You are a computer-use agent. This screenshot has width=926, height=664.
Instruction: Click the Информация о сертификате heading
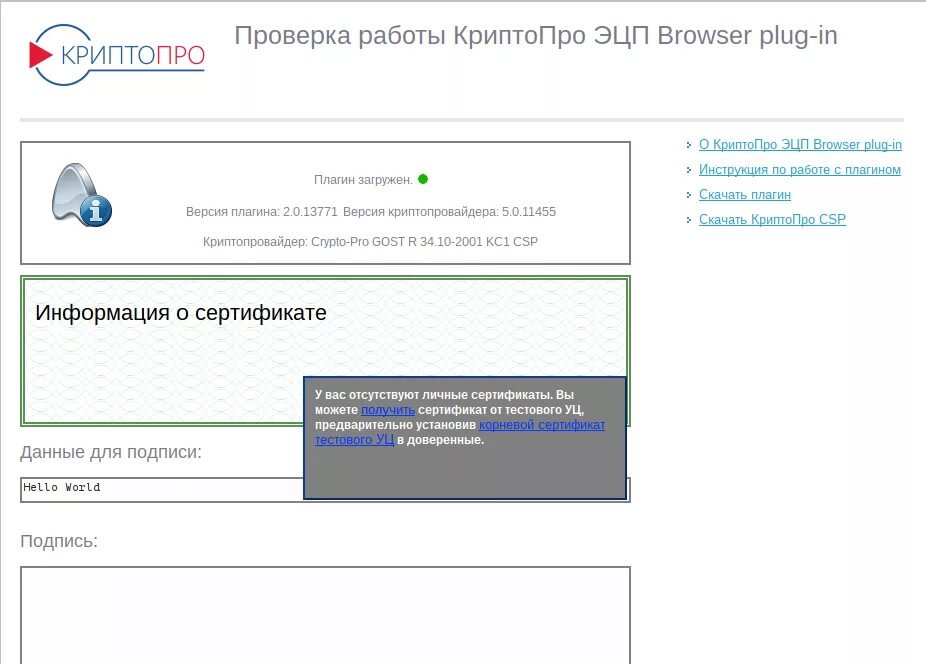click(181, 313)
